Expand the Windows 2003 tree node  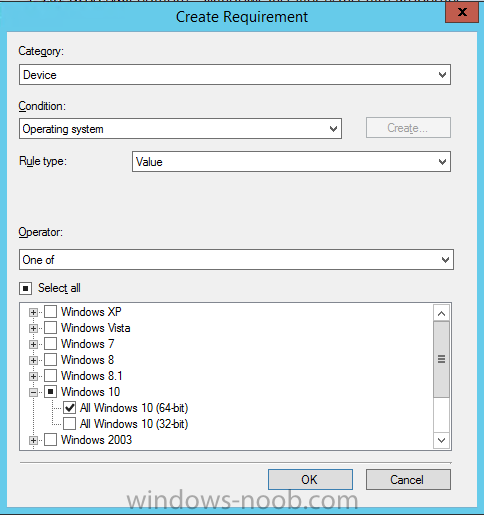point(33,440)
